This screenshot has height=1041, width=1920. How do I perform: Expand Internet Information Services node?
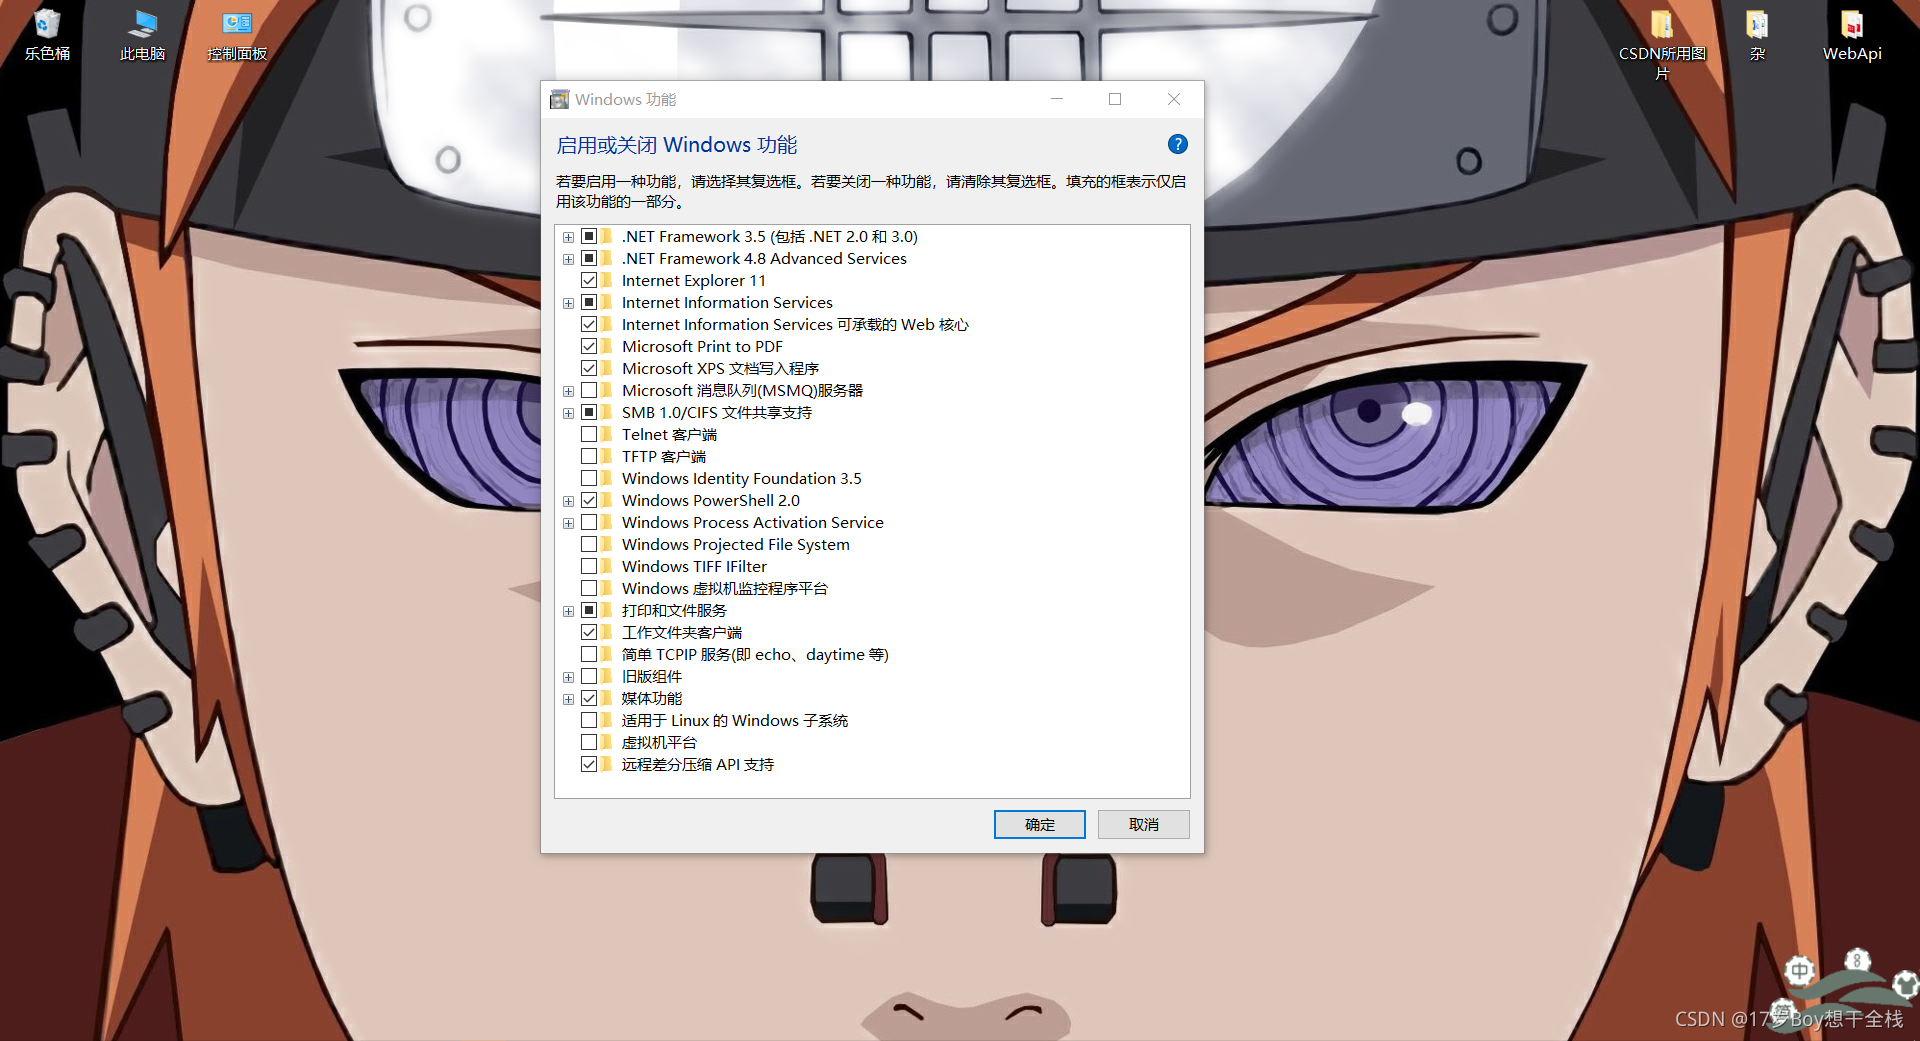click(568, 303)
